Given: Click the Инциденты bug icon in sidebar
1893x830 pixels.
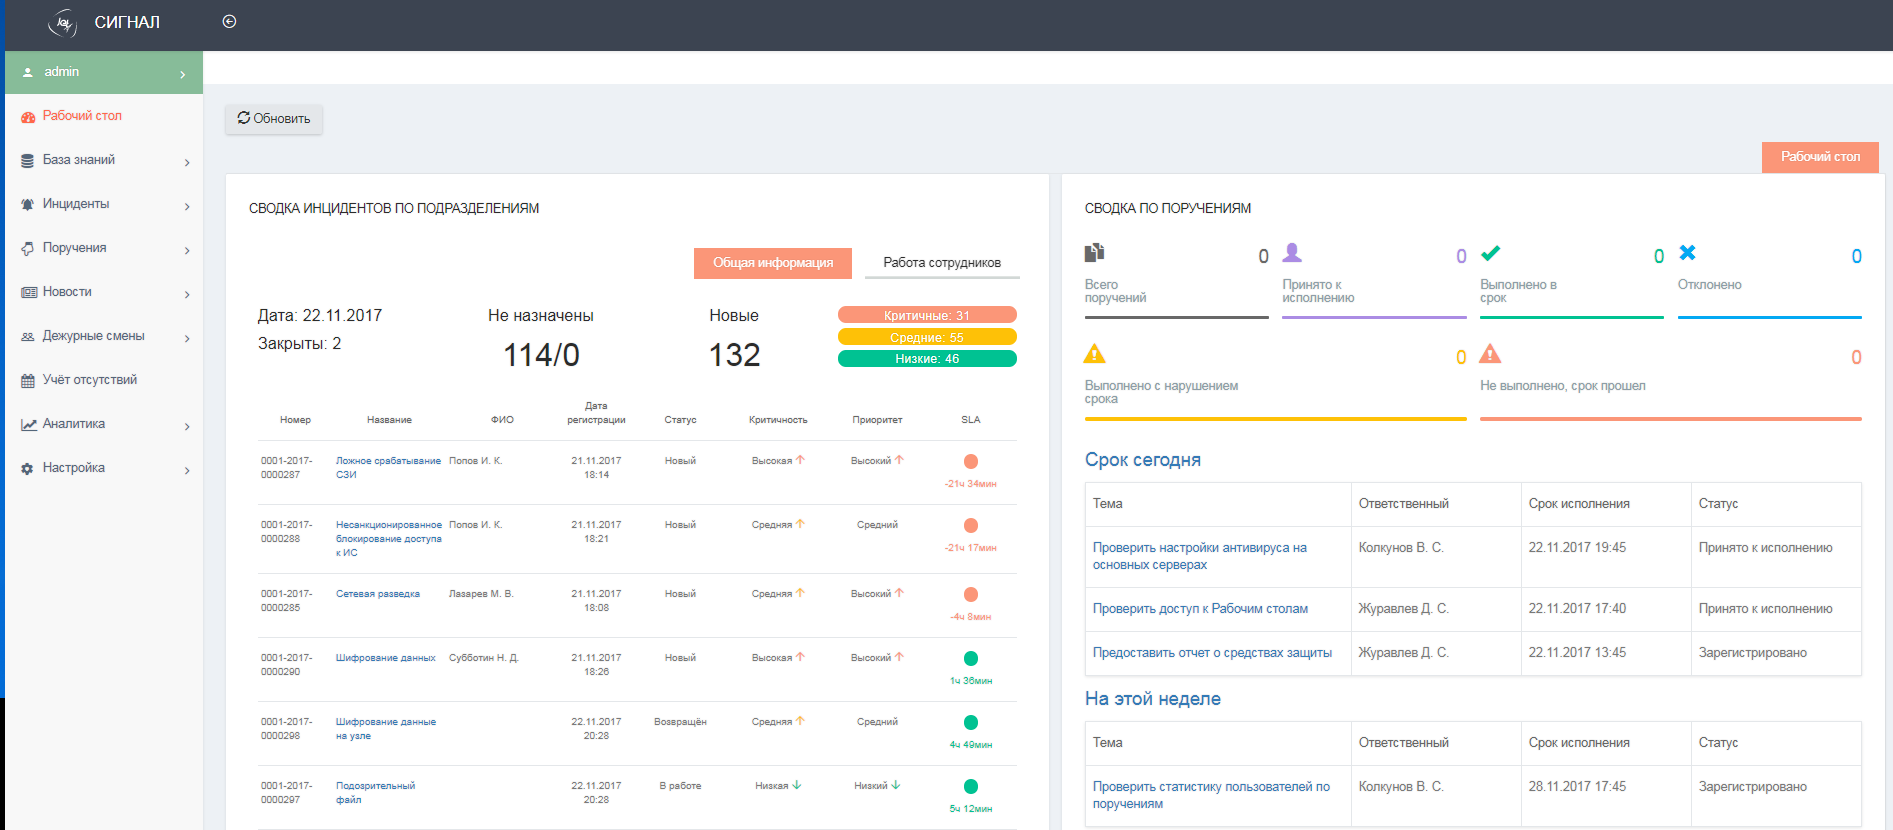Looking at the screenshot, I should (x=28, y=204).
